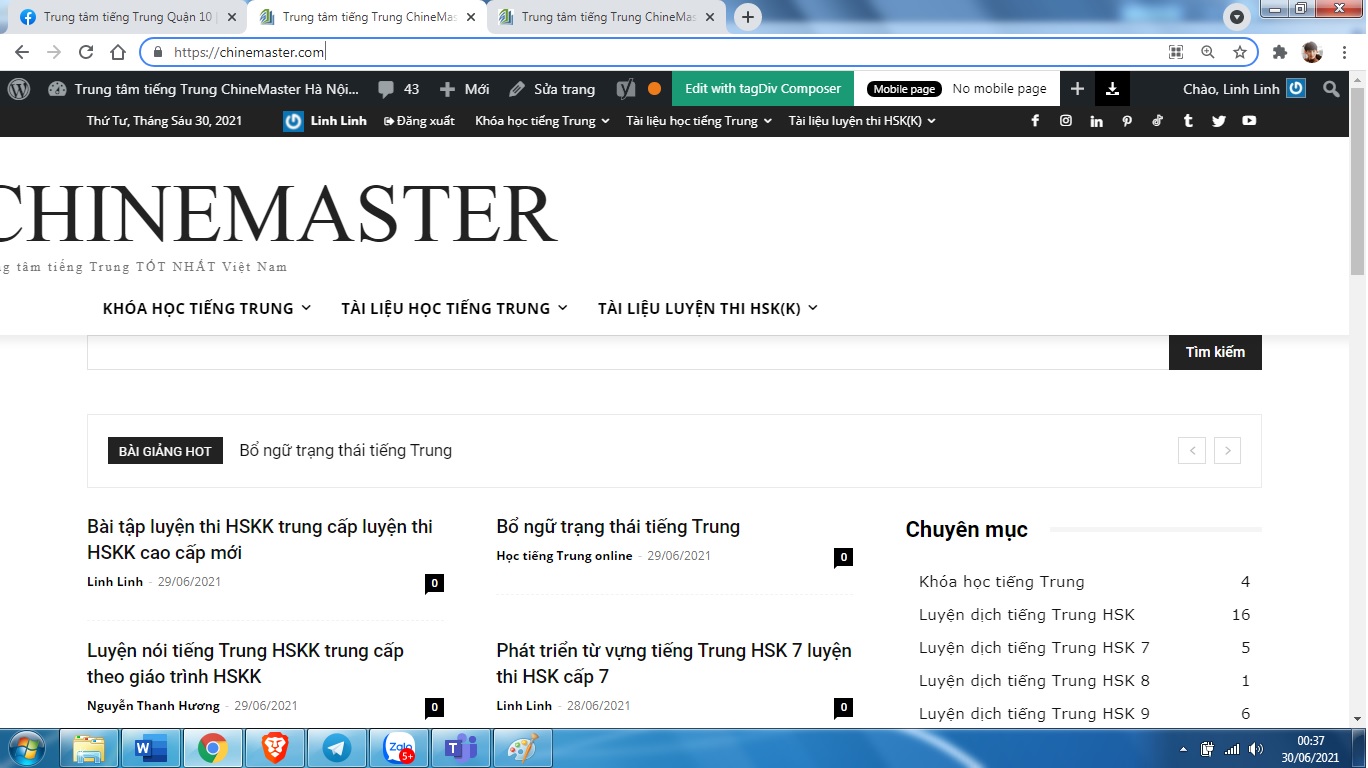Expand KHÓA HỌC TIẾNG TRUNG main menu

[207, 308]
